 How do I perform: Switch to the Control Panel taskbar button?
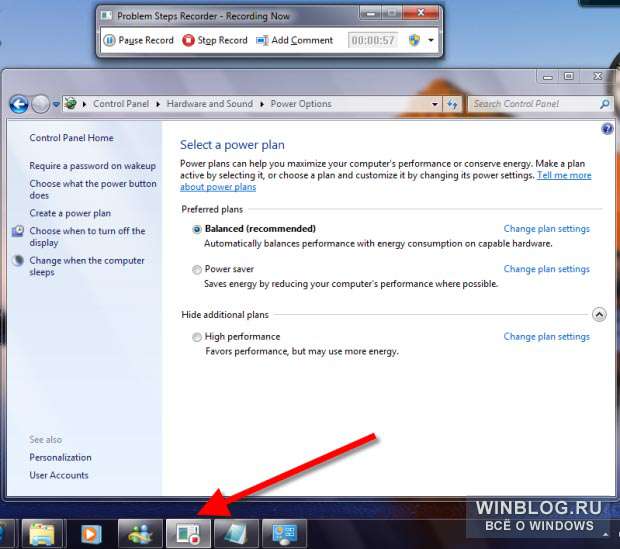[284, 534]
